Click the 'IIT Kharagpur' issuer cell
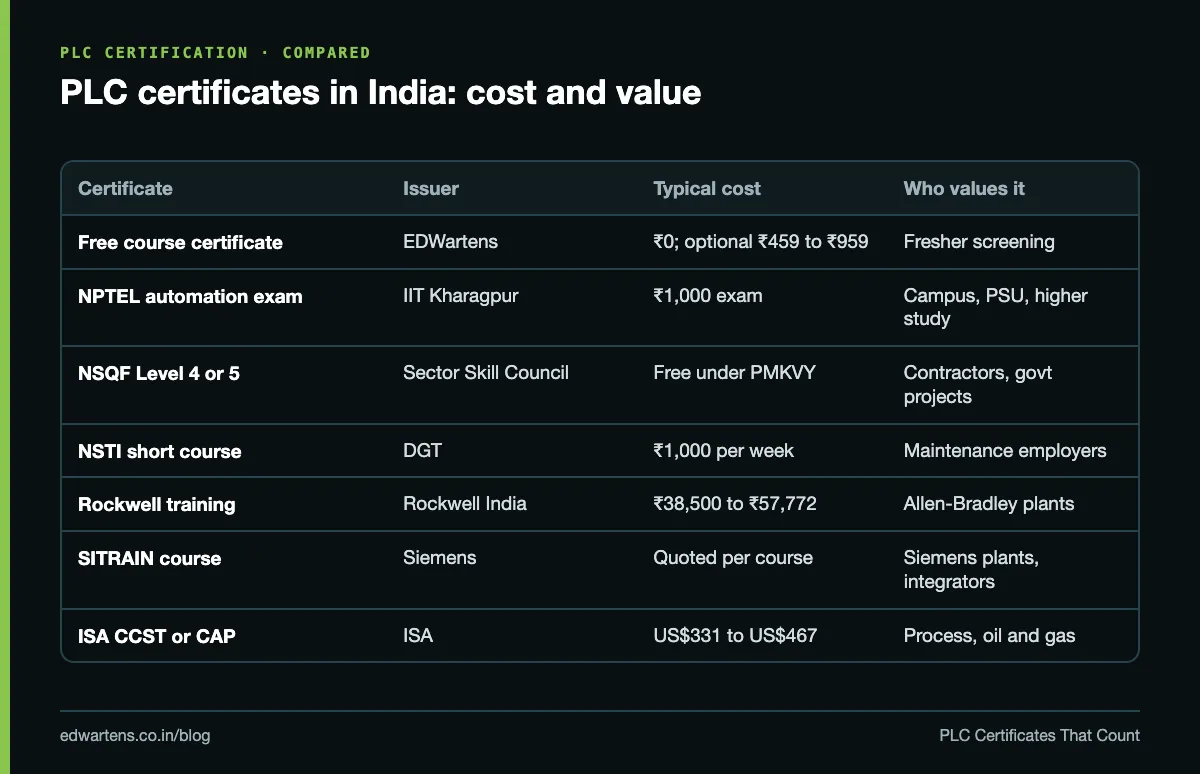Viewport: 1200px width, 774px height. point(461,296)
